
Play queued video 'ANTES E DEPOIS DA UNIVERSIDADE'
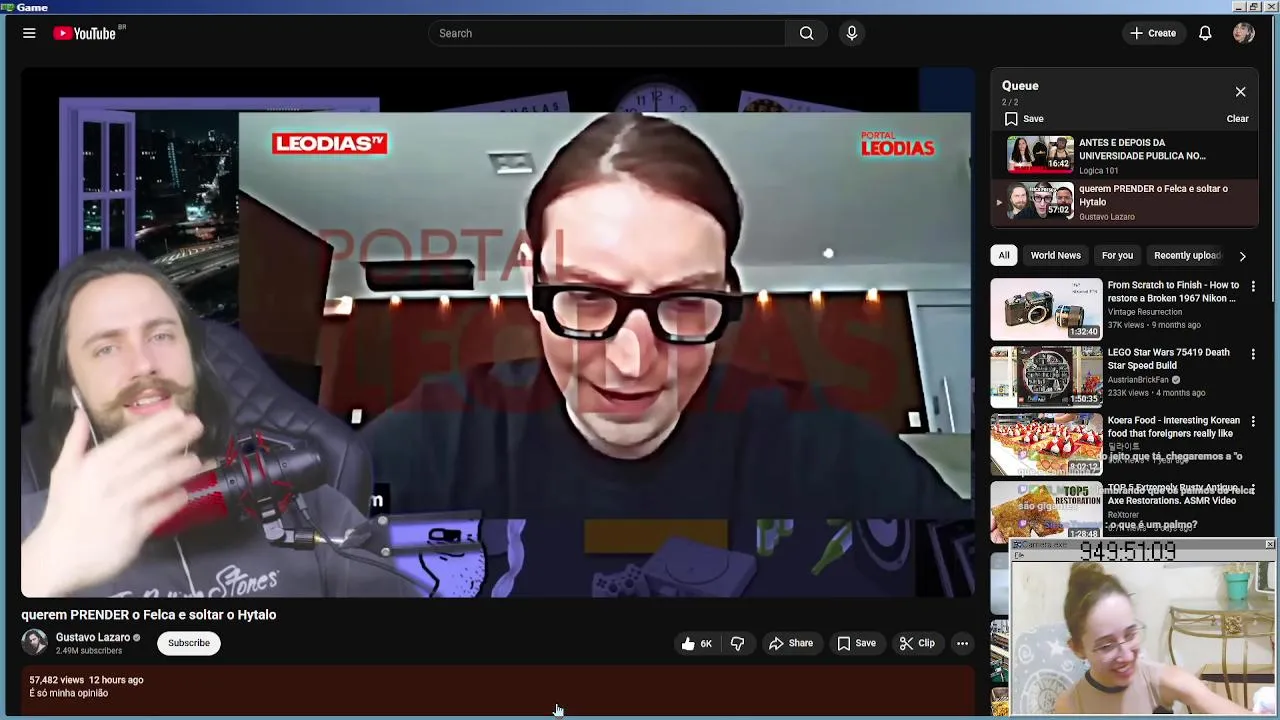(x=1125, y=155)
